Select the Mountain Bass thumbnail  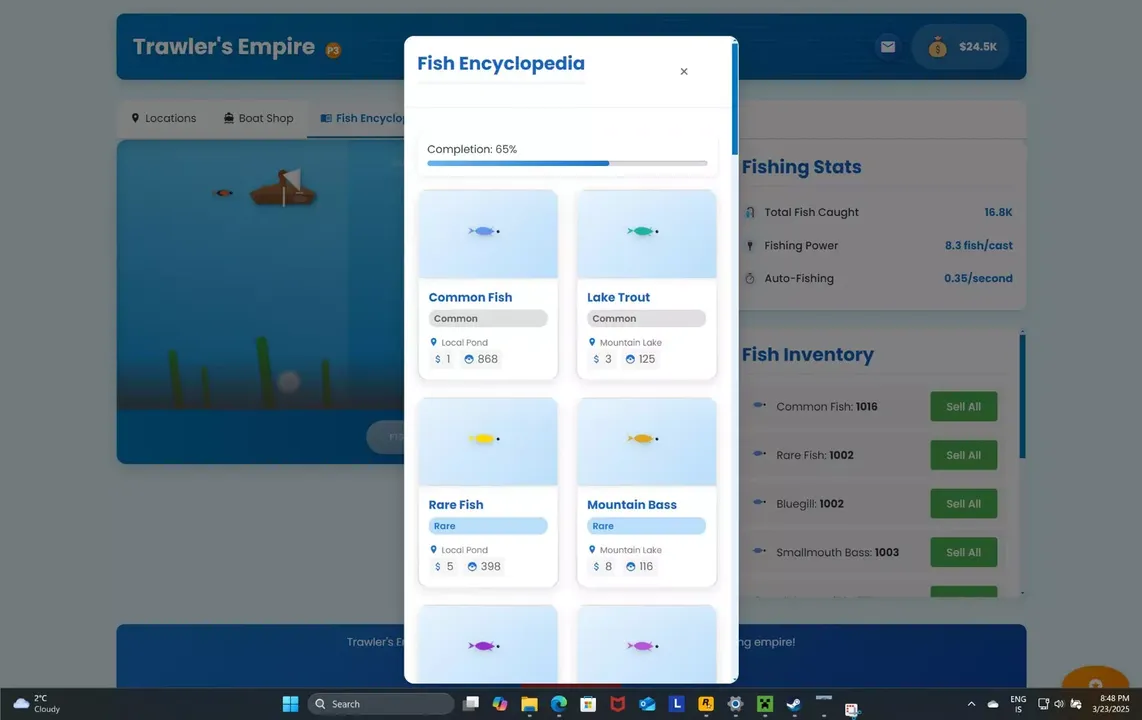[646, 440]
